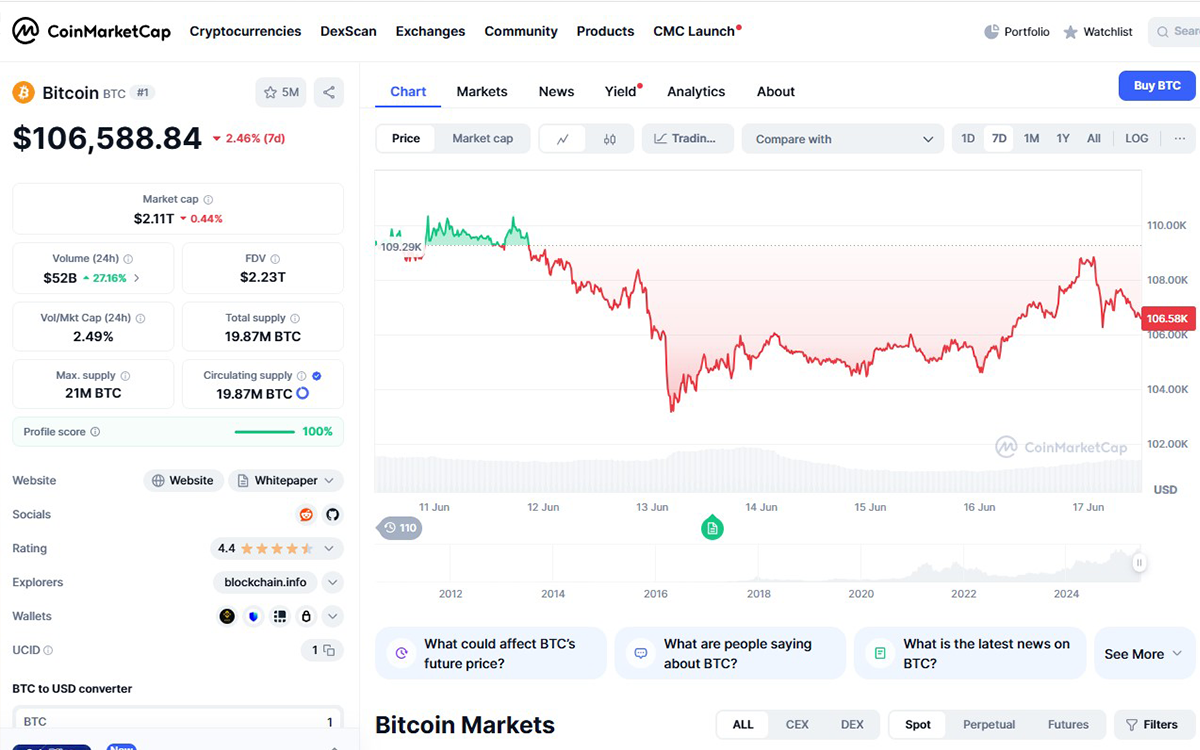Expand Wallets list chevron
This screenshot has height=750, width=1200.
point(333,616)
